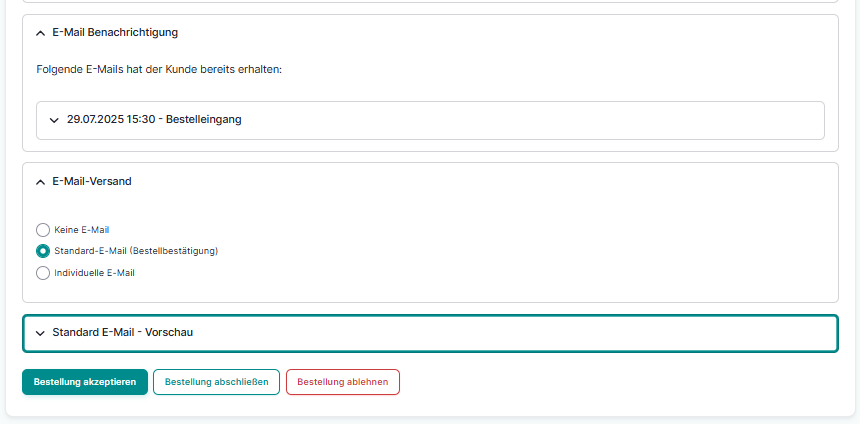
Task: Collapse E-Mail-Versand section via its chevron
Action: tap(40, 182)
